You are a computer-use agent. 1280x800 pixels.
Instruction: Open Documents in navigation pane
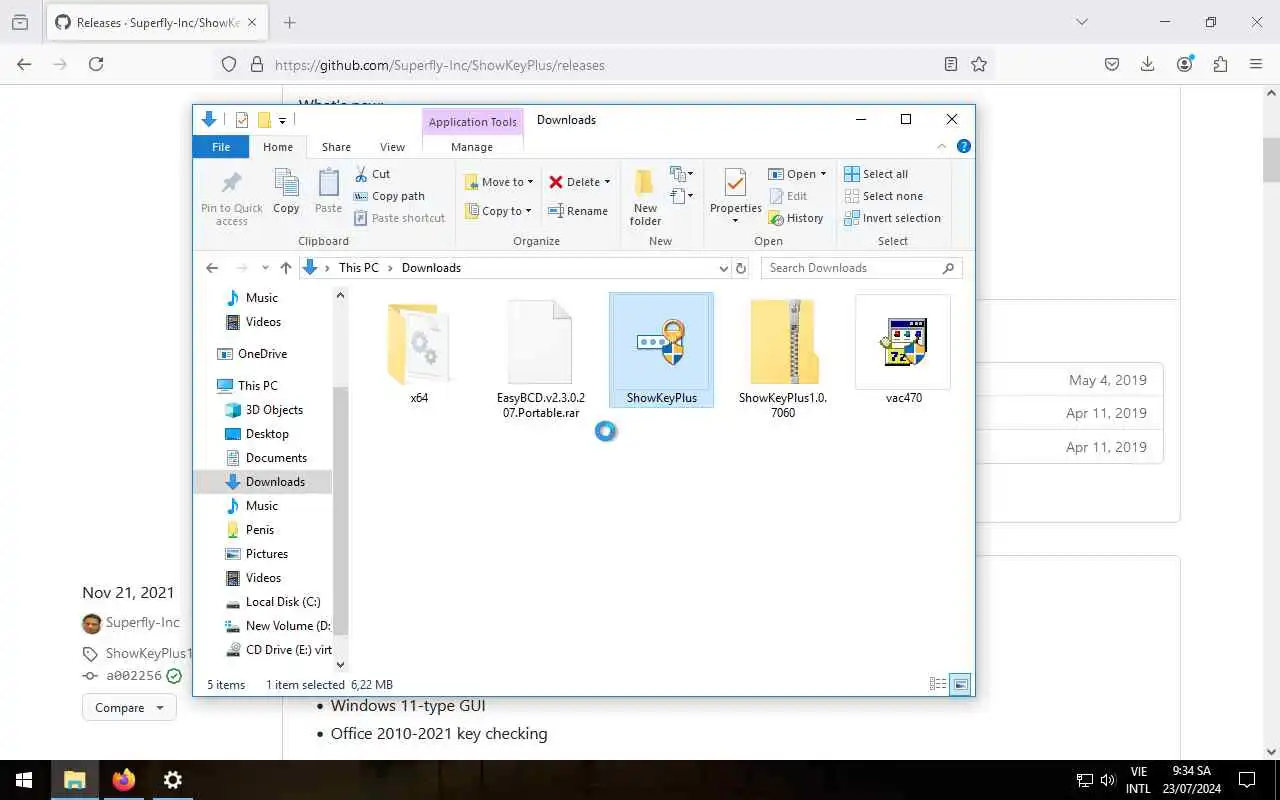pyautogui.click(x=276, y=458)
